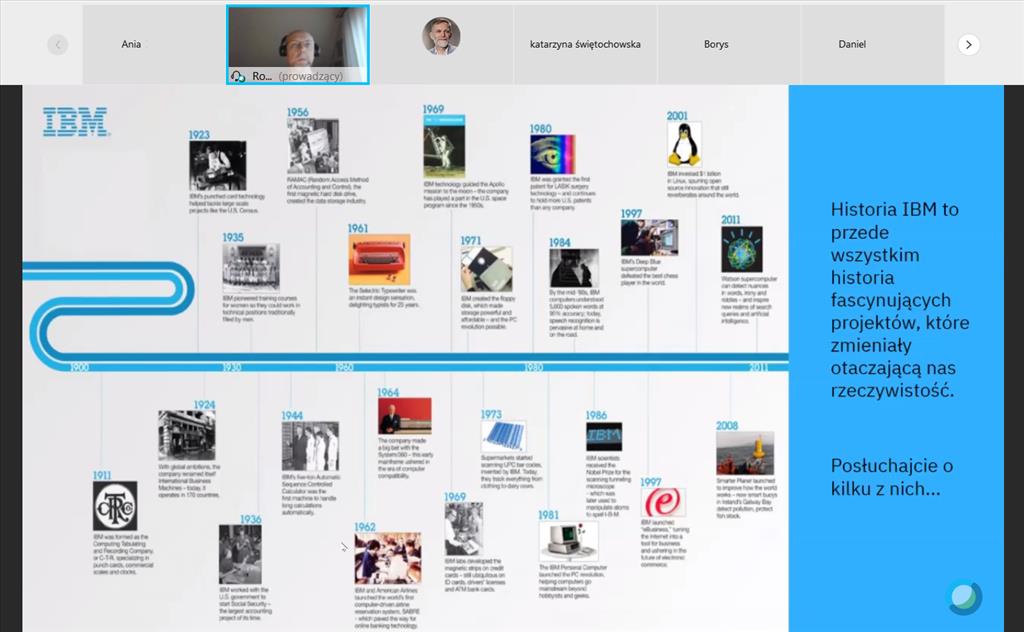Click the "1962" year label
Image resolution: width=1024 pixels, height=632 pixels.
click(365, 526)
